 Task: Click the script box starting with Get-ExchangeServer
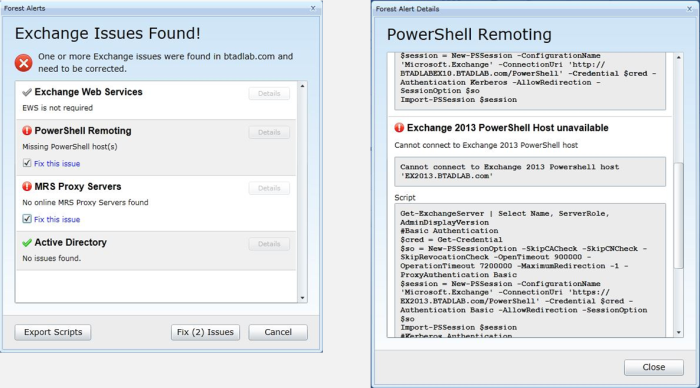click(530, 270)
